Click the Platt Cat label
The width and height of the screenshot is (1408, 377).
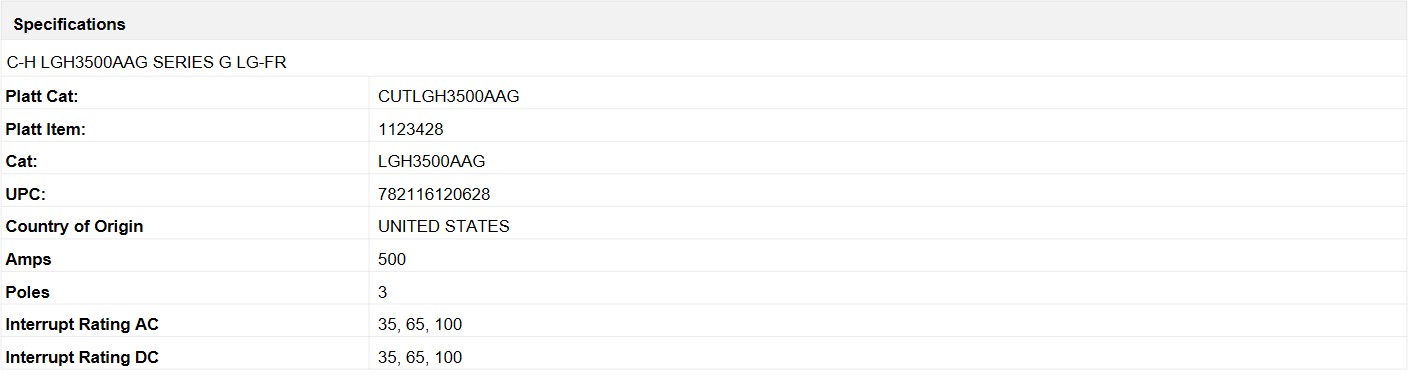(x=42, y=96)
